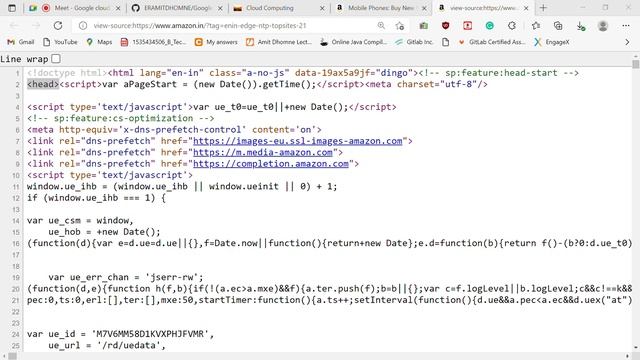The height and width of the screenshot is (360, 640).
Task: Open the Maps bookmark
Action: 99,42
